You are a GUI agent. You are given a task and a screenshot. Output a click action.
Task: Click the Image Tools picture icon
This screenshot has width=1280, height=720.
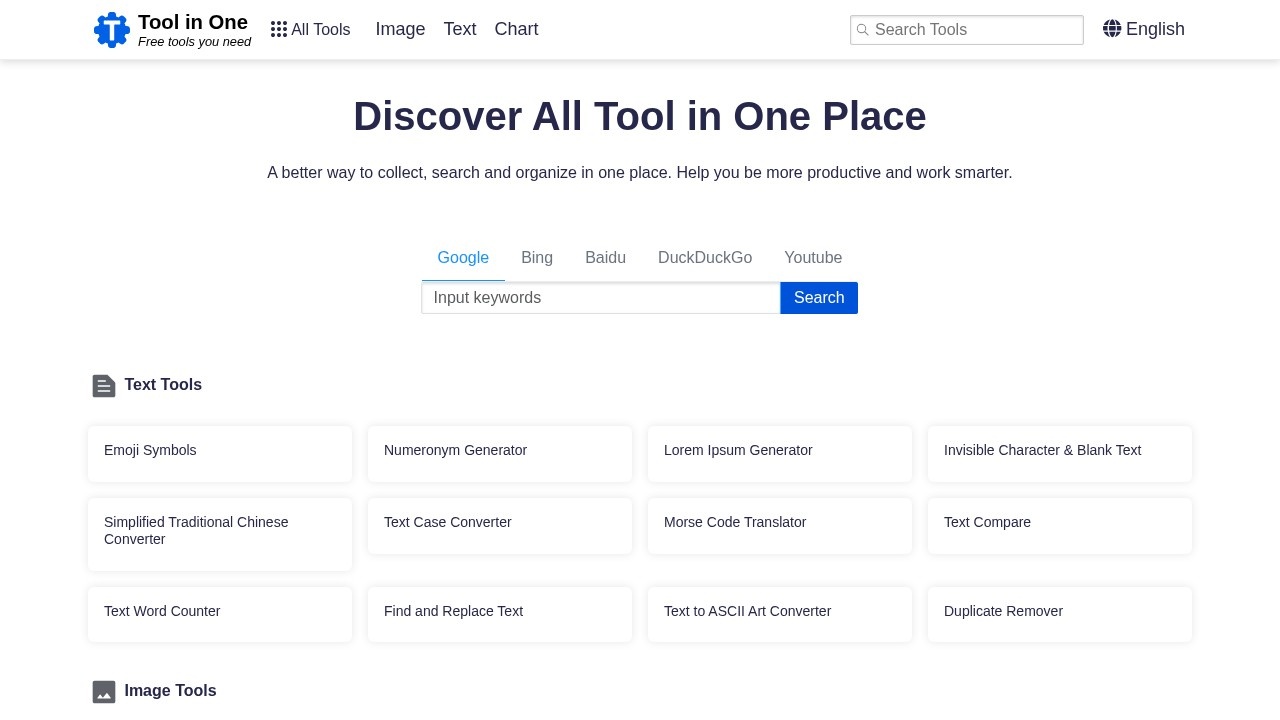click(x=104, y=692)
